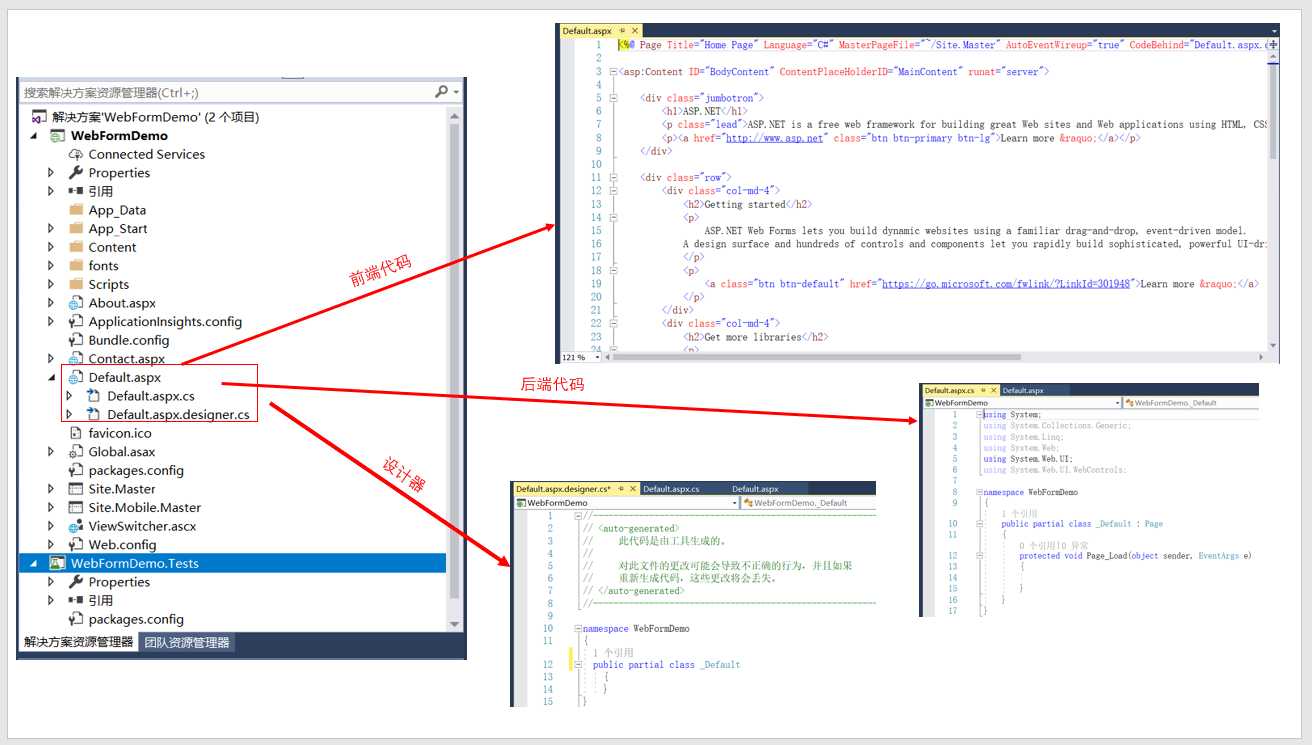Screen dimensions: 1312x745
Task: Click the go.microsoft.com fwlink URL in code
Action: [x=1006, y=284]
